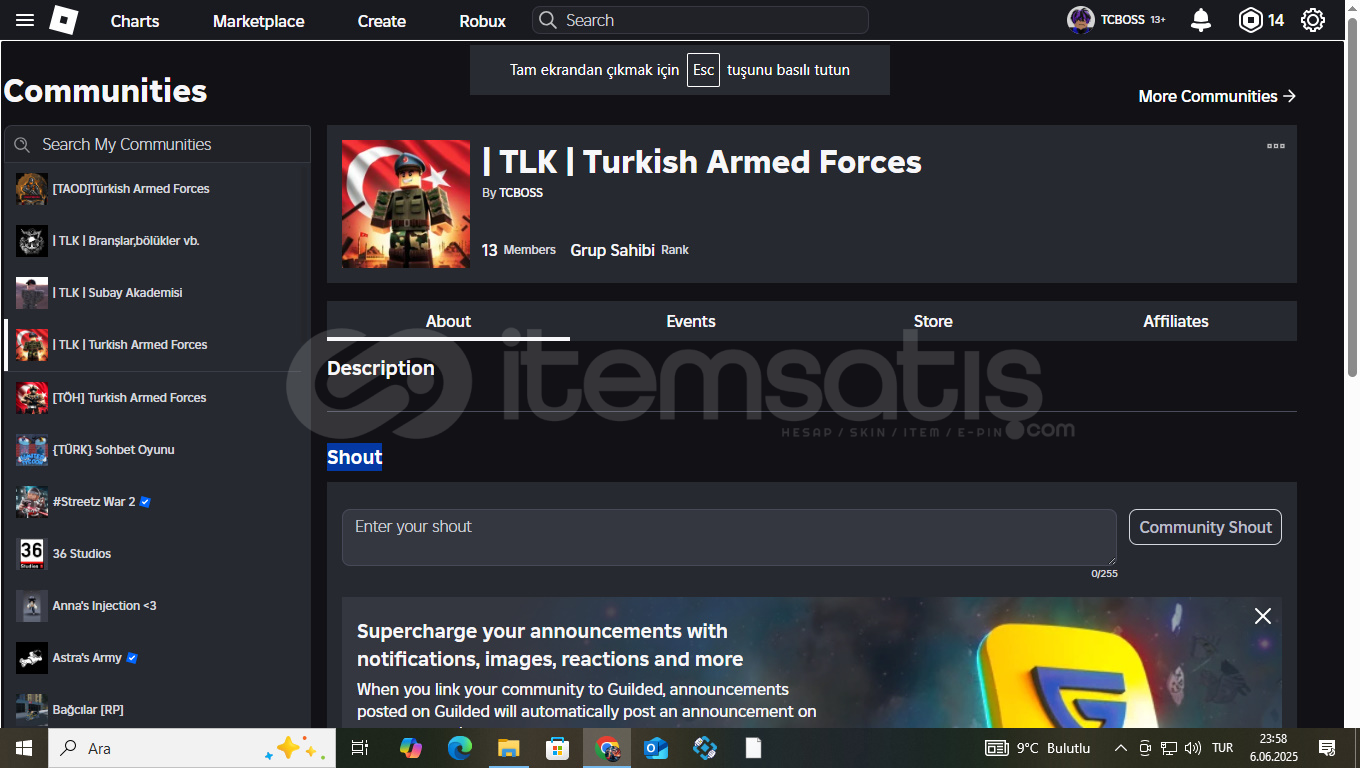
Task: Click the {TÜRK} Sohbet Oyunu thumbnail icon
Action: click(x=32, y=450)
